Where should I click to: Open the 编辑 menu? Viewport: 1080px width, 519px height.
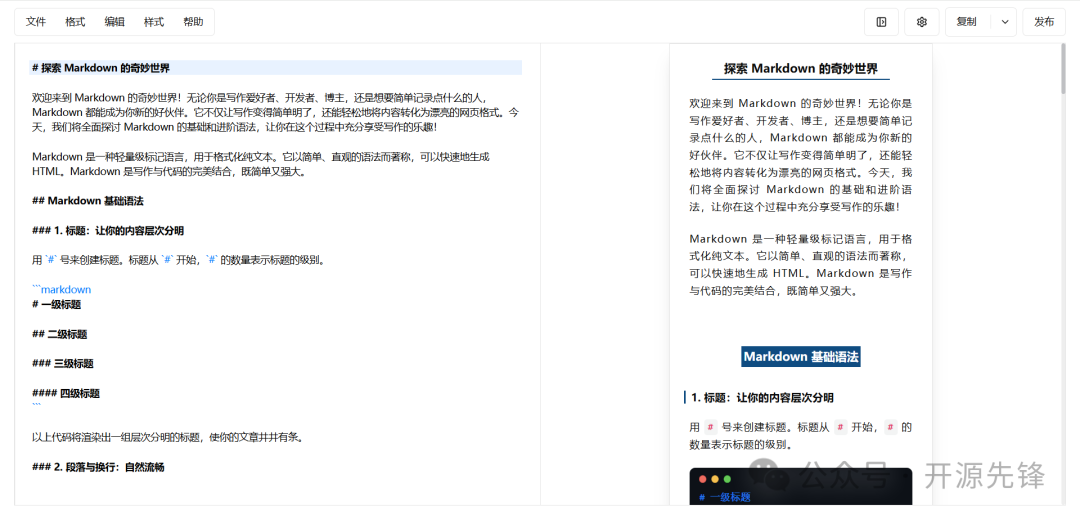pos(114,22)
